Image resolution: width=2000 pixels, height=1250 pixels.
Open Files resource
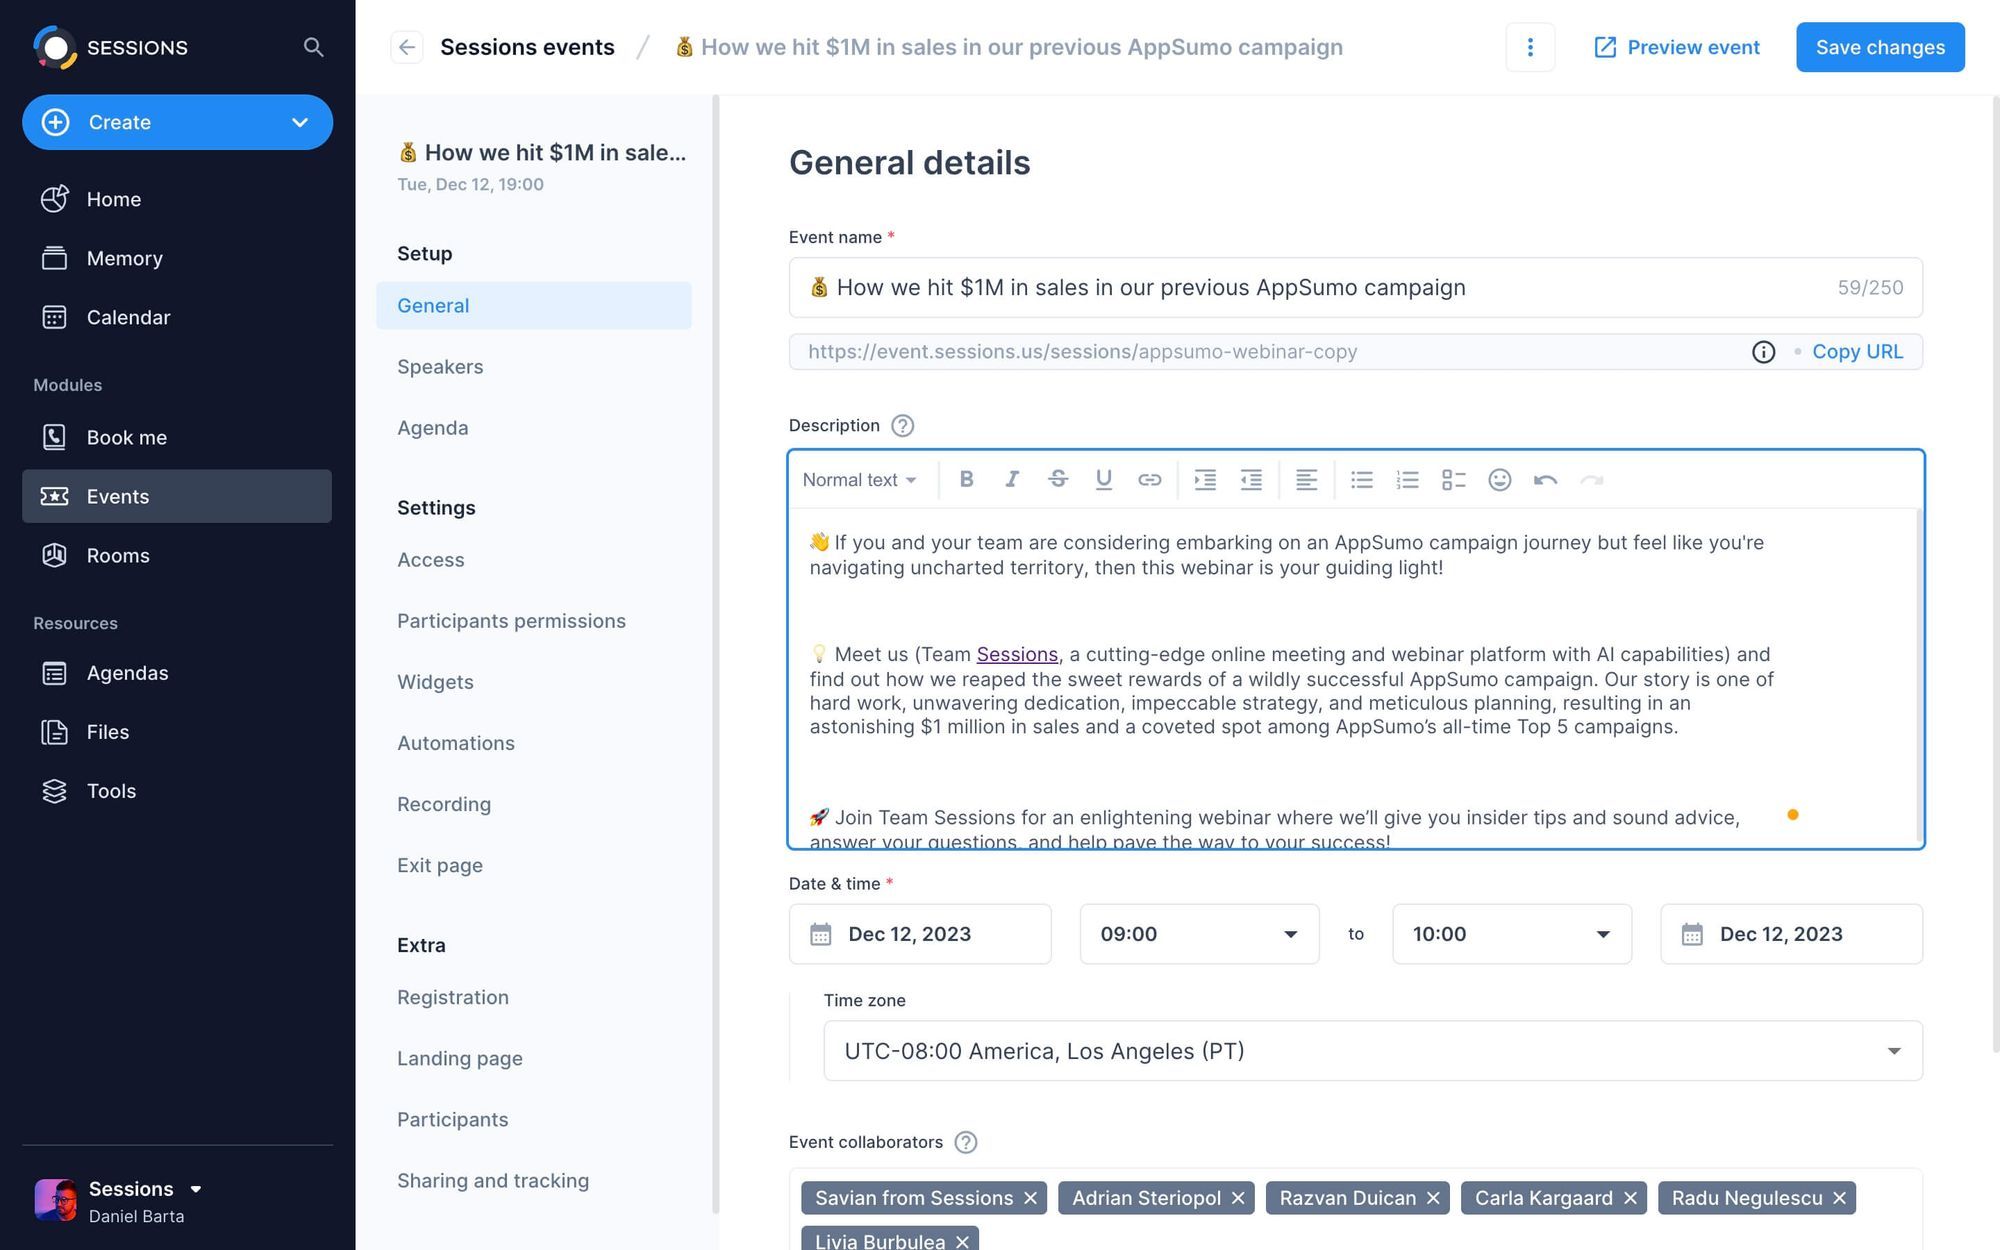coord(177,732)
